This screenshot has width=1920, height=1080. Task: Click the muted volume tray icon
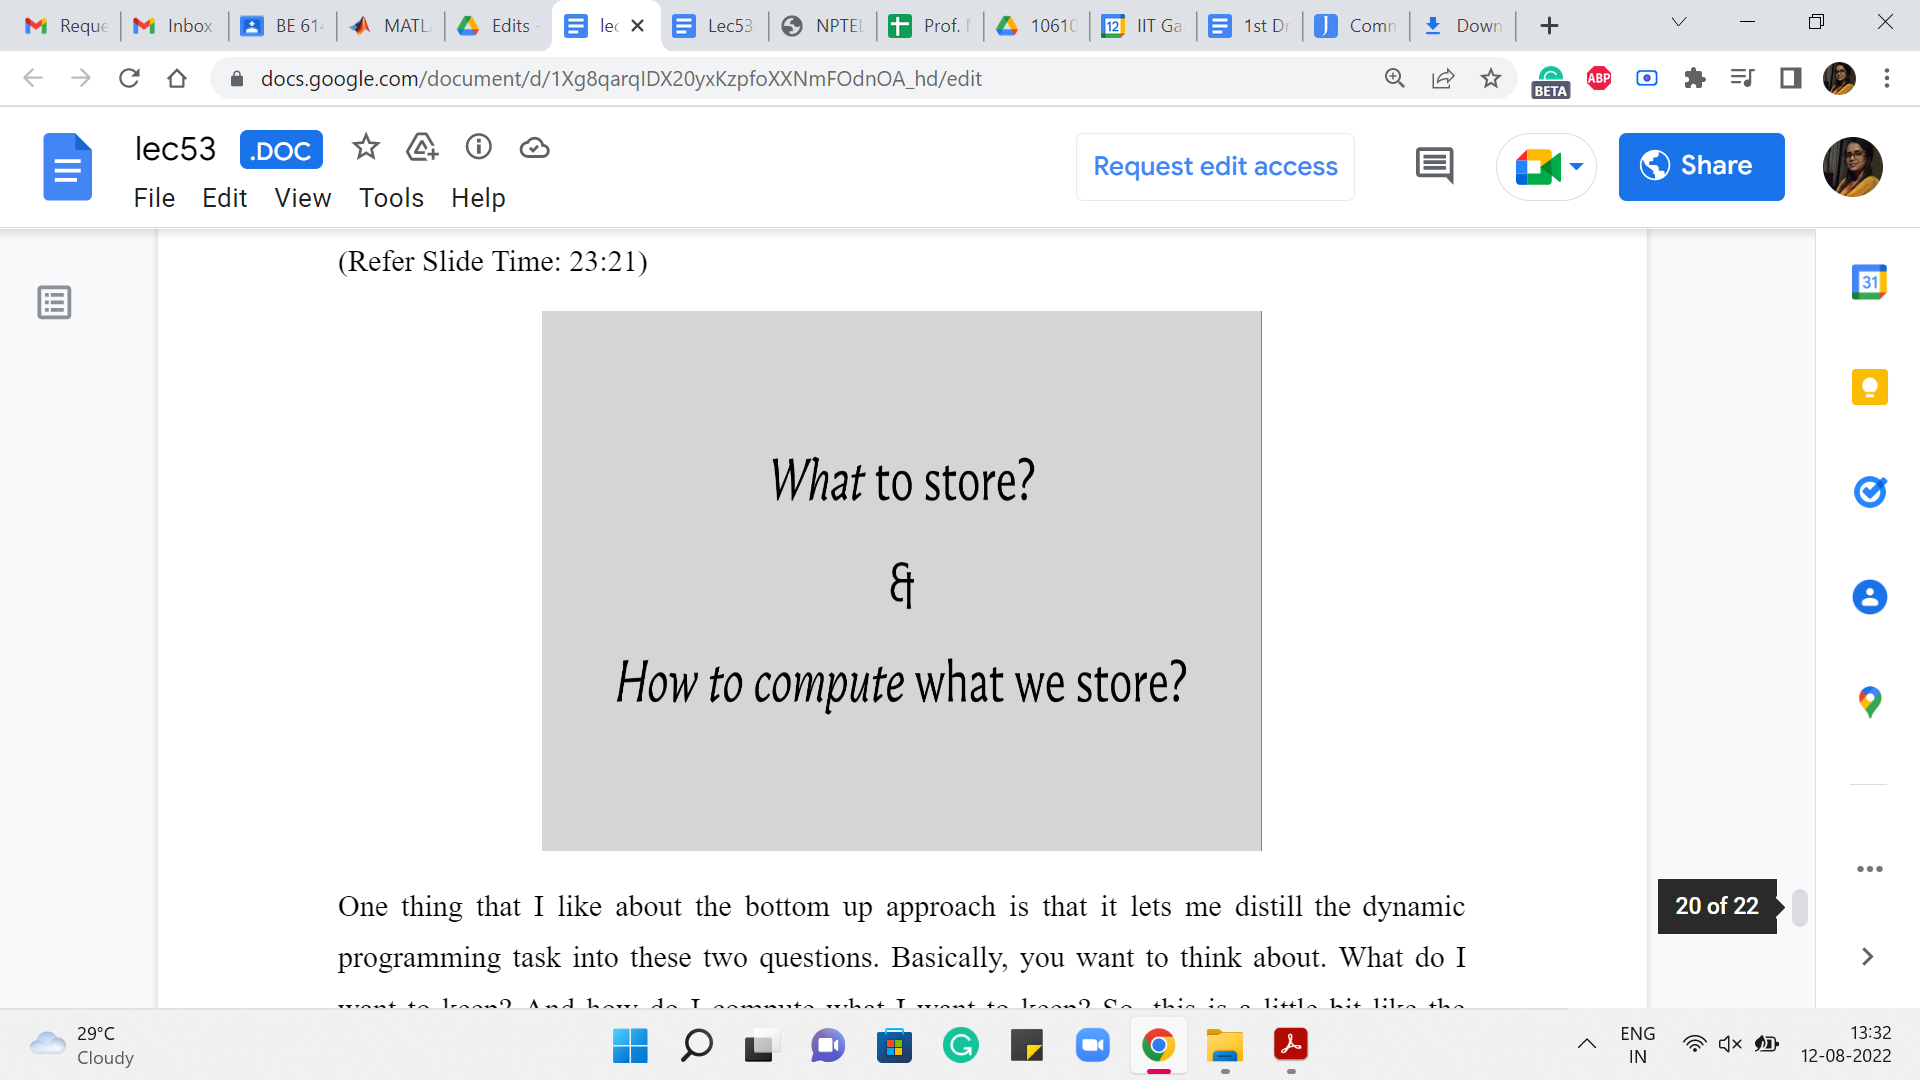(x=1729, y=1044)
